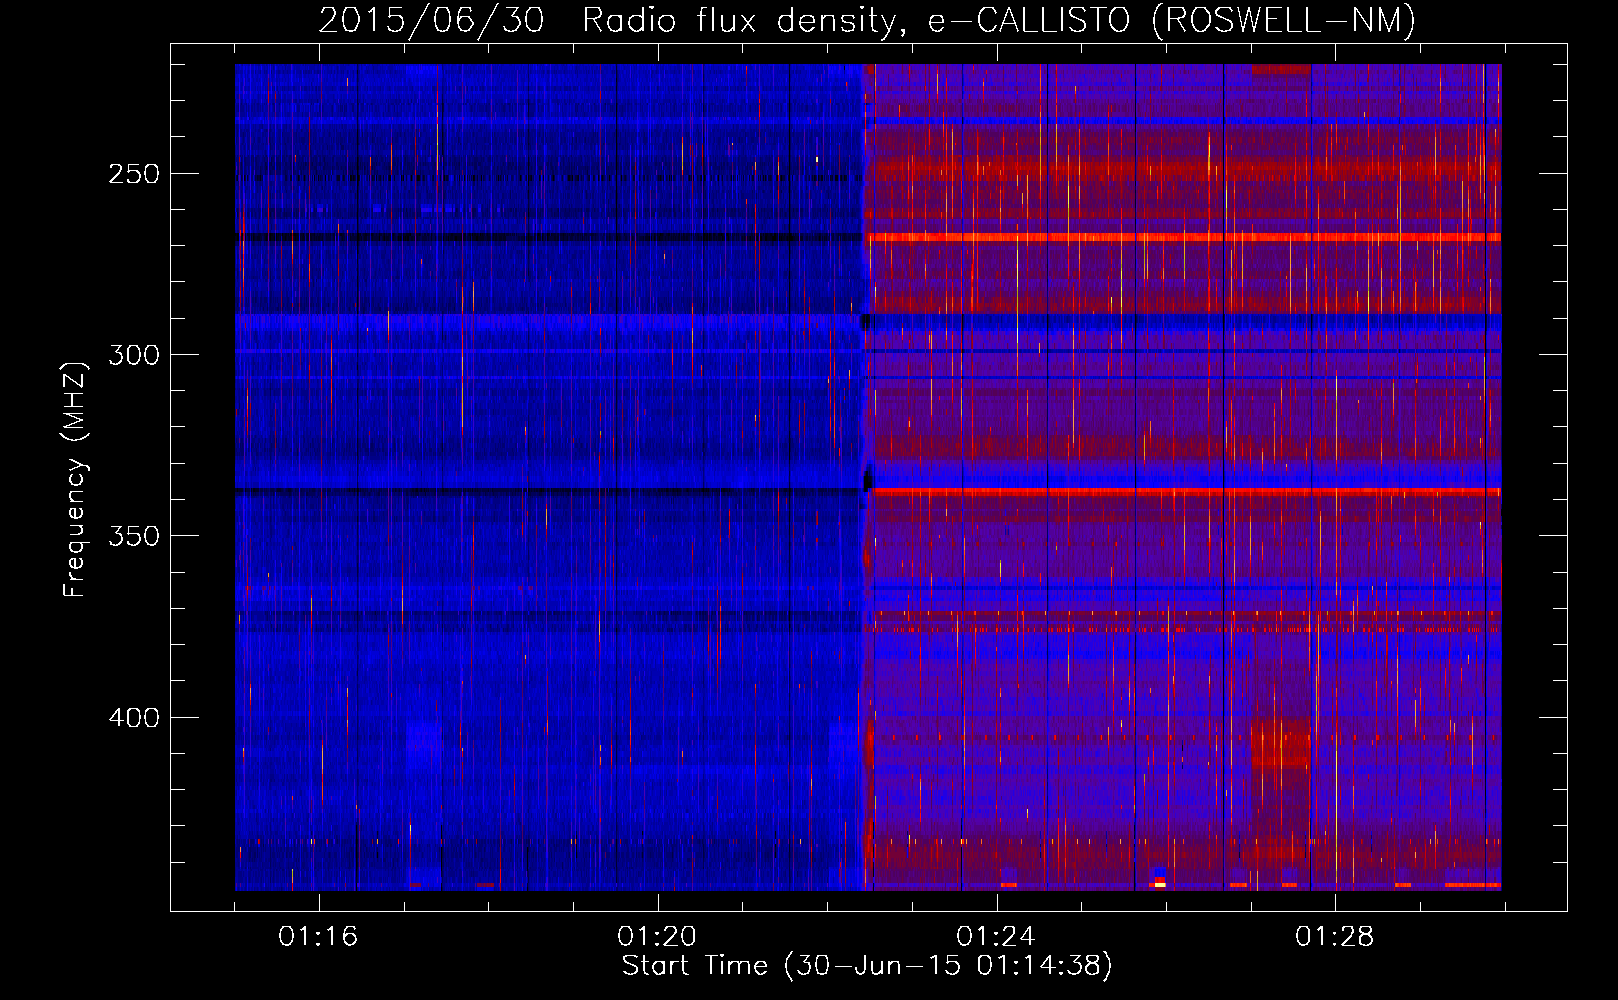This screenshot has height=1000, width=1618.
Task: Click the red dash at bottom right corner of spectrogram
Action: (1472, 885)
